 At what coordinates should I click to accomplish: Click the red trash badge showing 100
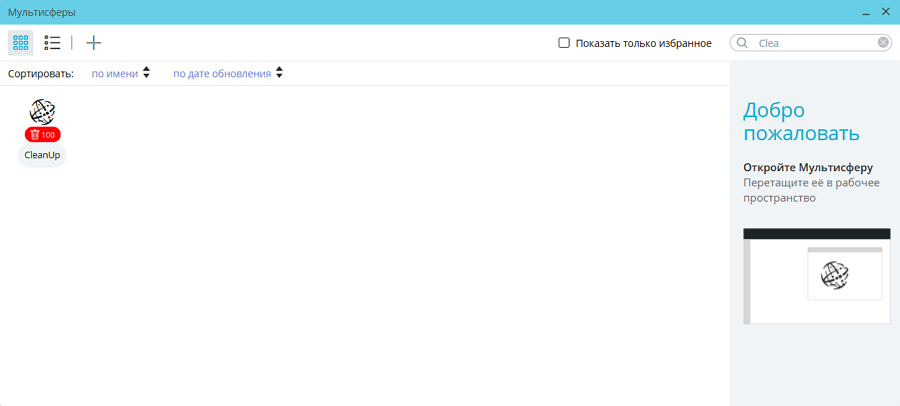click(x=42, y=135)
